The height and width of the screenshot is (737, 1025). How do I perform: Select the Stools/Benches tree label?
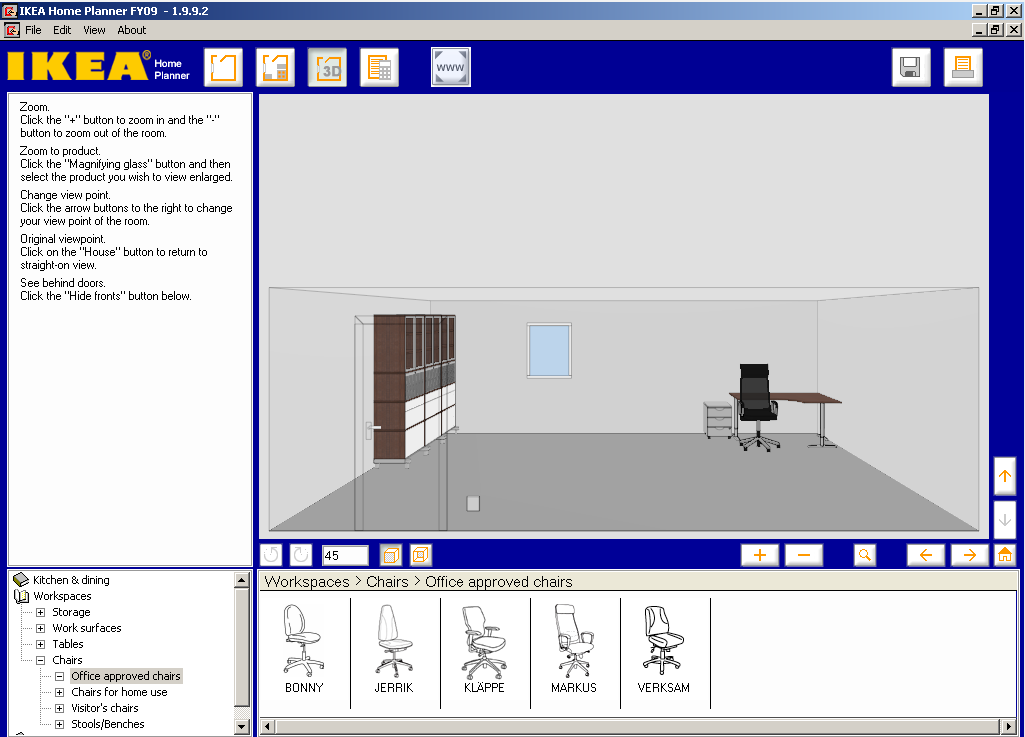pyautogui.click(x=108, y=725)
